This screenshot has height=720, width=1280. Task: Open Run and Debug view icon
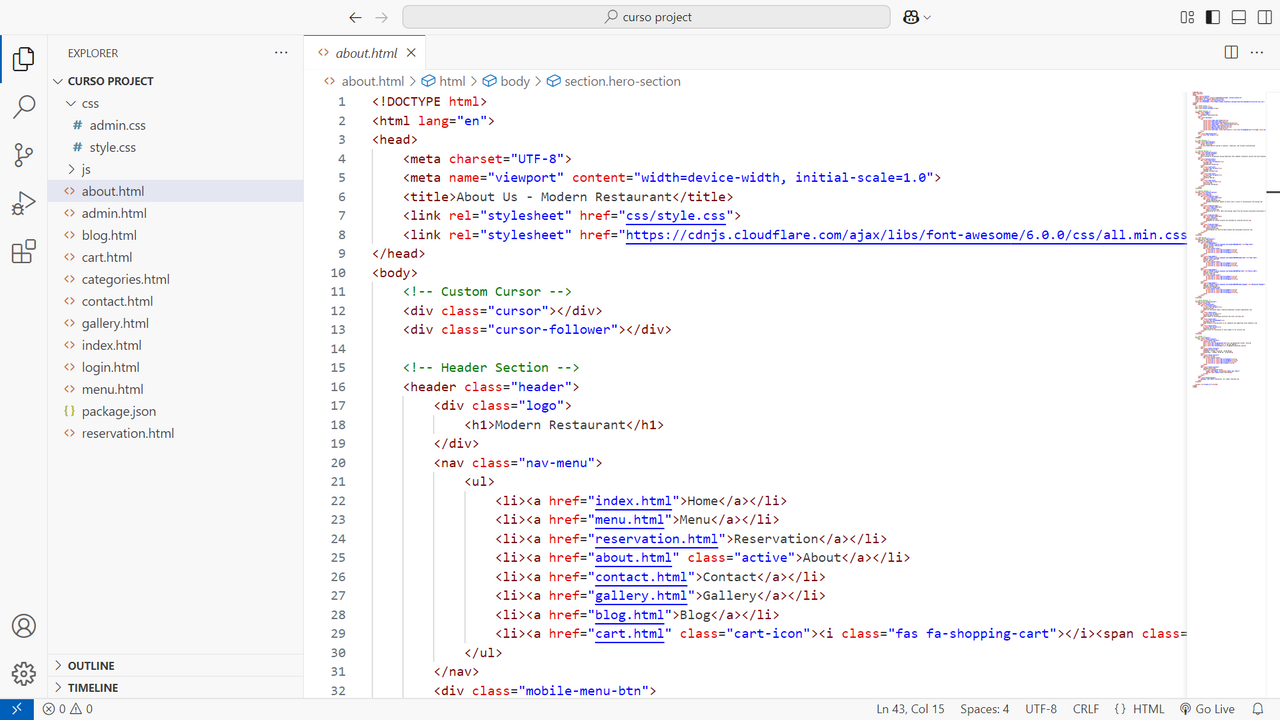(x=24, y=203)
